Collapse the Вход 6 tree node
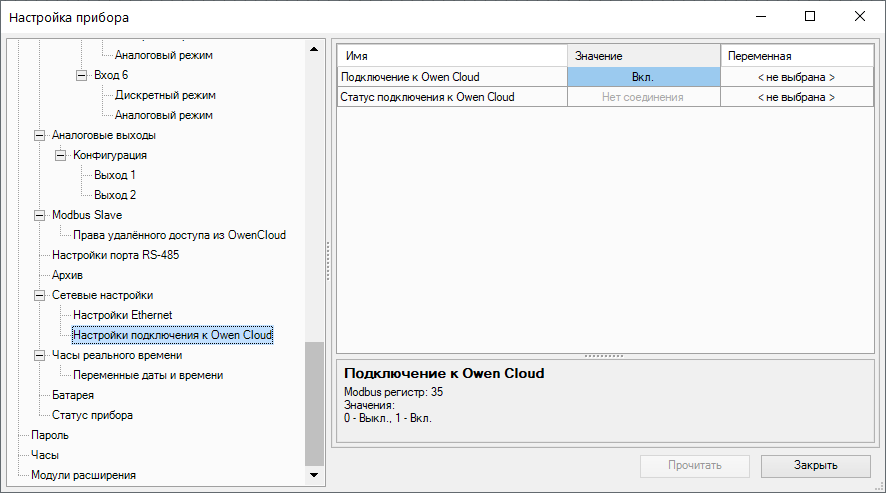The width and height of the screenshot is (886, 493). coord(82,75)
